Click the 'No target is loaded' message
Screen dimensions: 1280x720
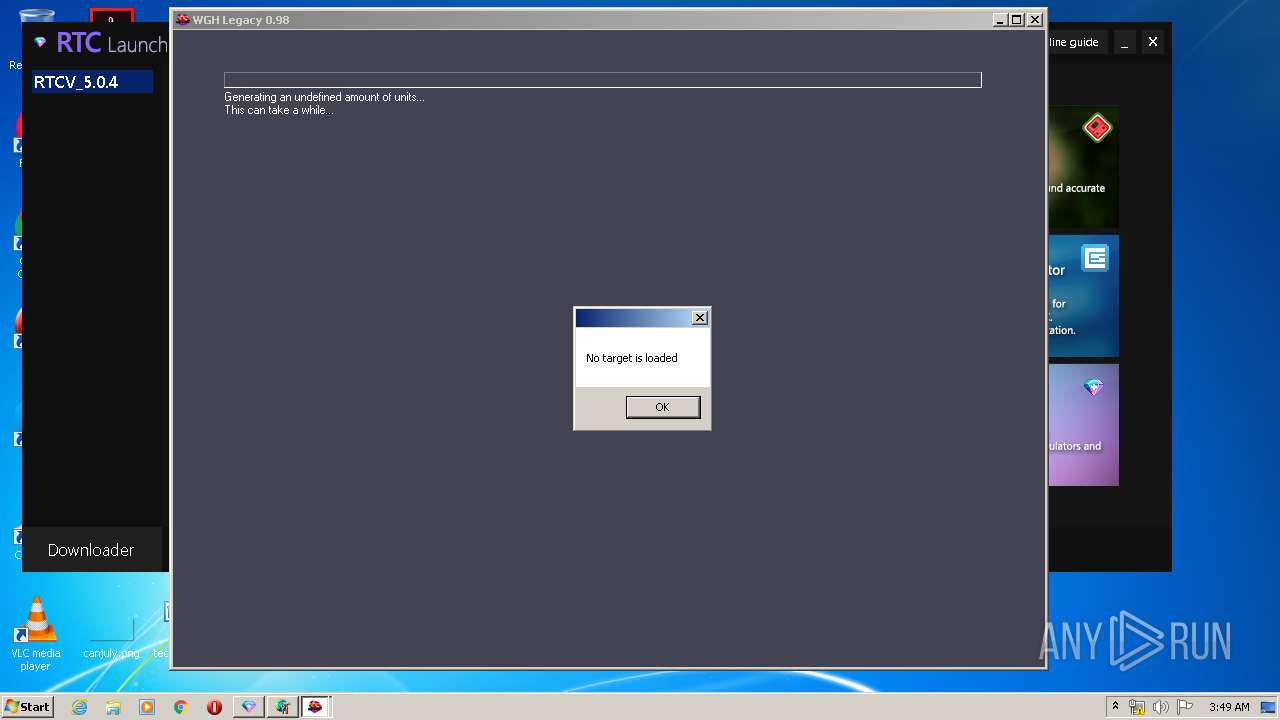pyautogui.click(x=632, y=358)
